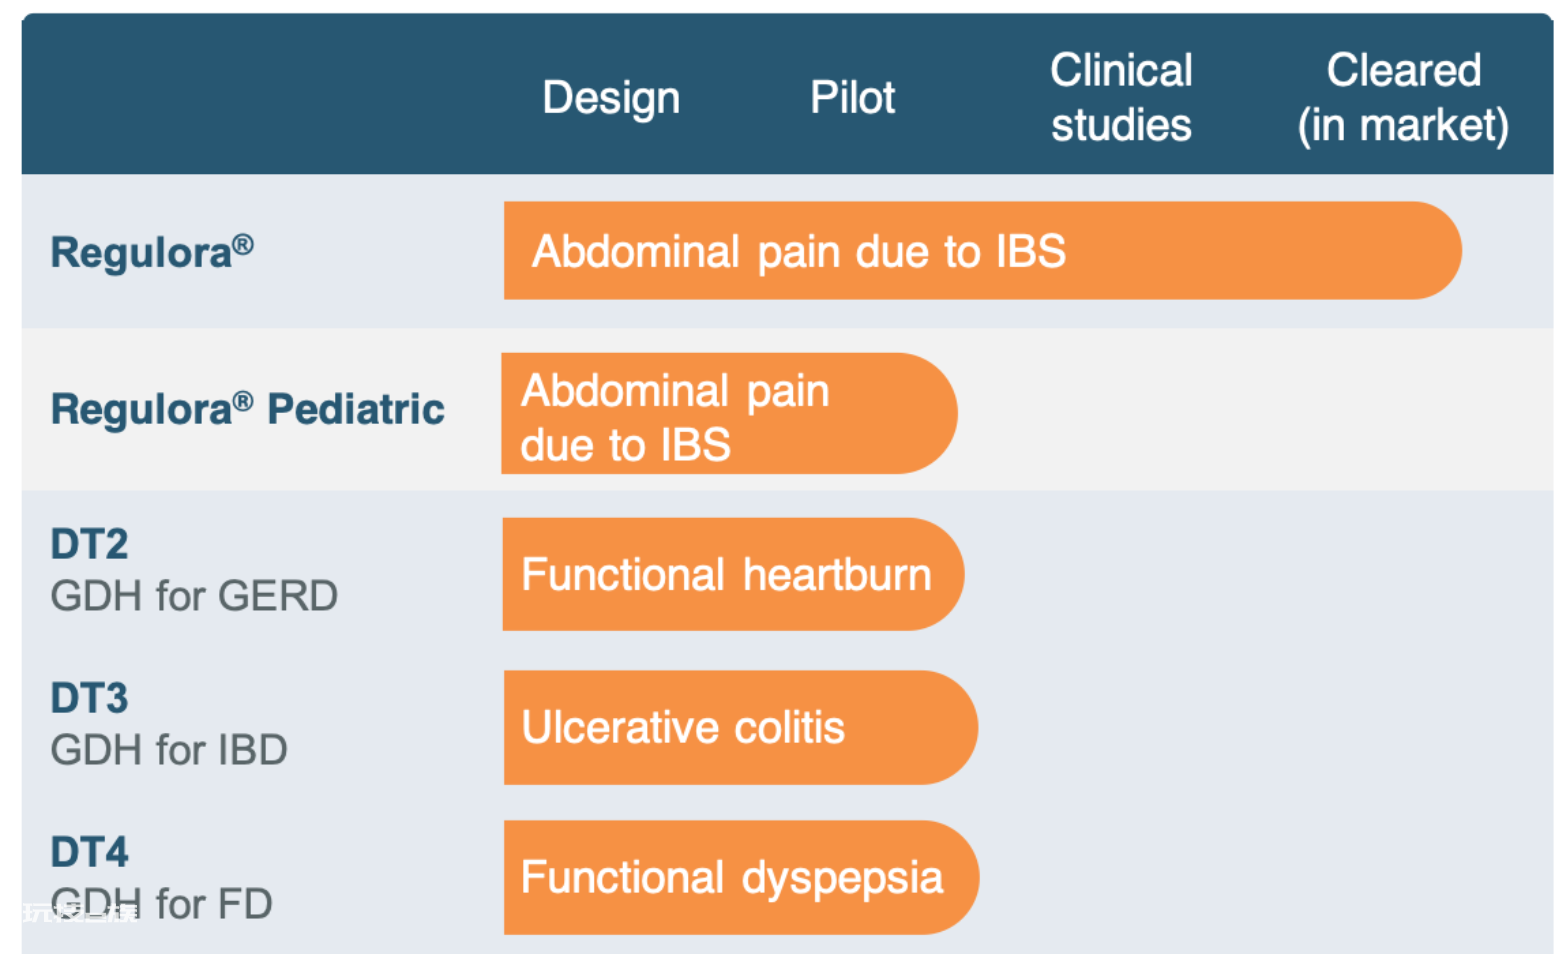Select the Ulcerative colitis bar
The height and width of the screenshot is (963, 1560).
pyautogui.click(x=740, y=727)
